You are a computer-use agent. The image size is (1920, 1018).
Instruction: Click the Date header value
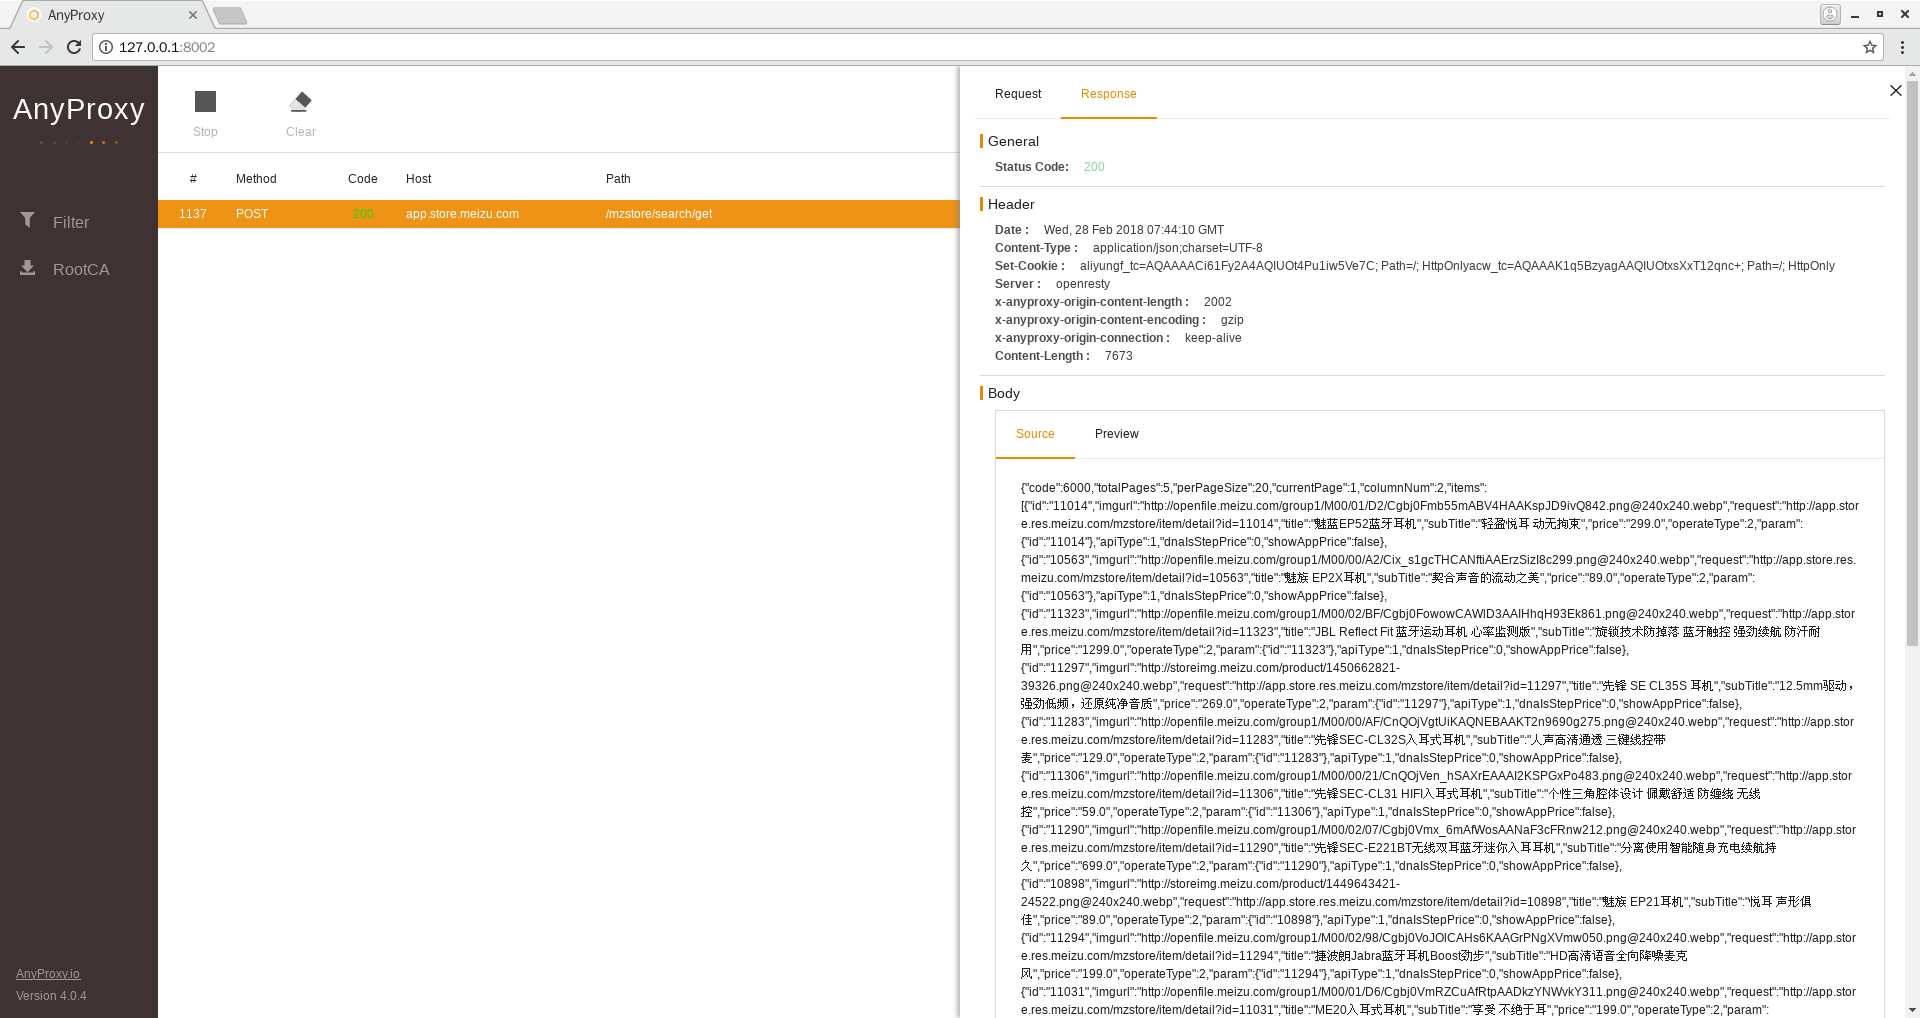(x=1134, y=230)
